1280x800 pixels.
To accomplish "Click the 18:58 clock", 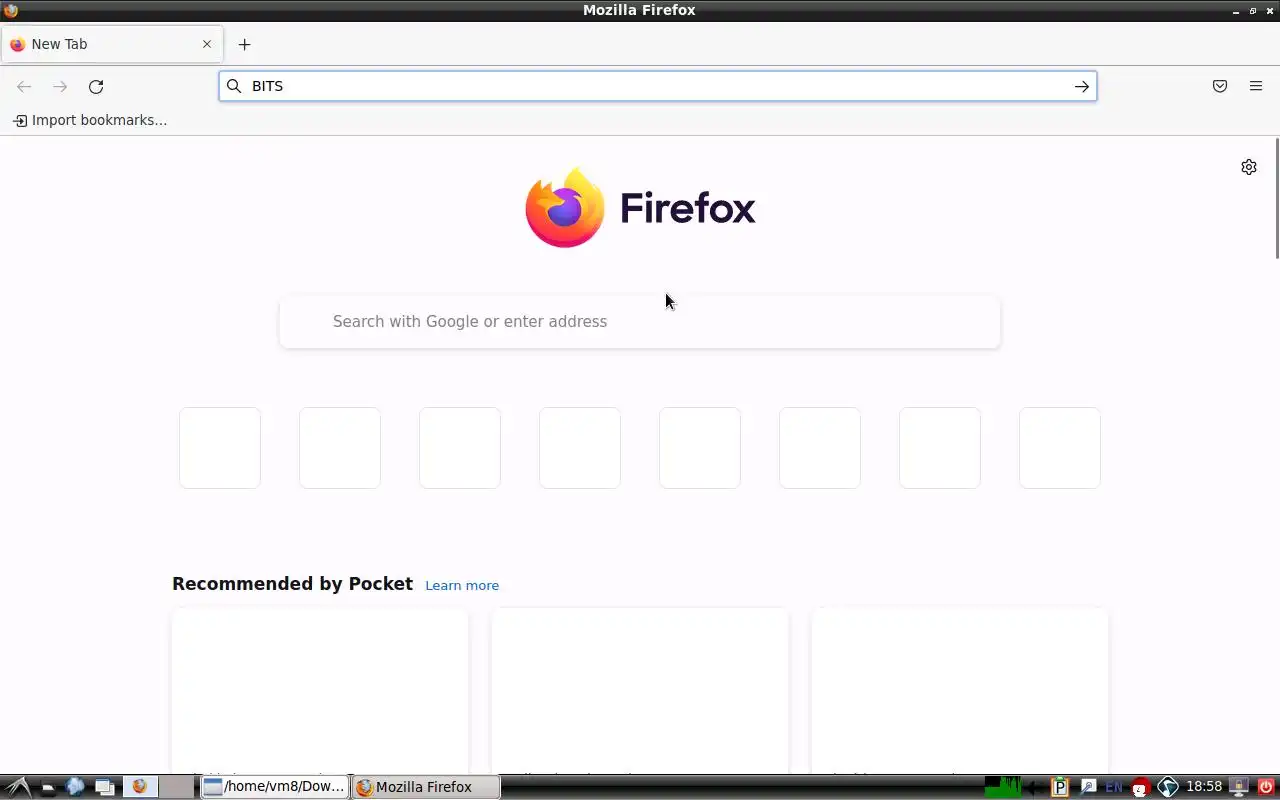I will pos(1204,787).
